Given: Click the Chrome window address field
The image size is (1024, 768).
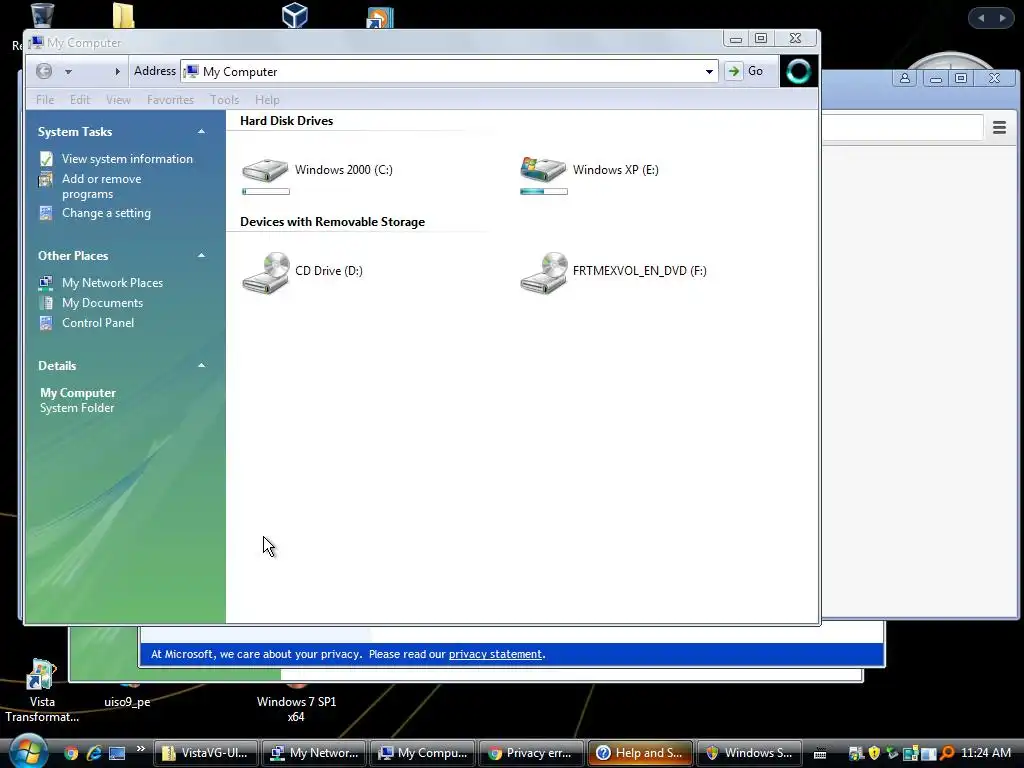Looking at the screenshot, I should [901, 127].
